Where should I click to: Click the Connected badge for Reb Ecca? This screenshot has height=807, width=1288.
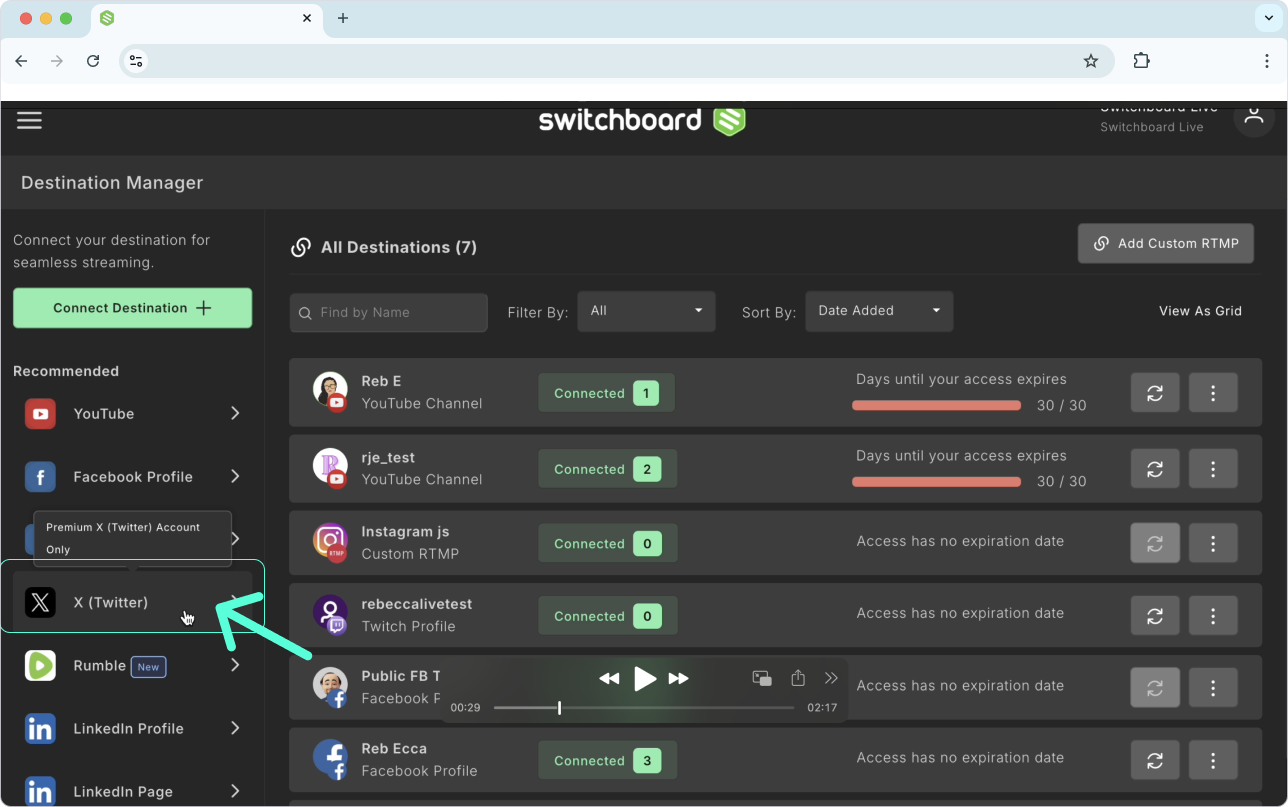pos(607,761)
